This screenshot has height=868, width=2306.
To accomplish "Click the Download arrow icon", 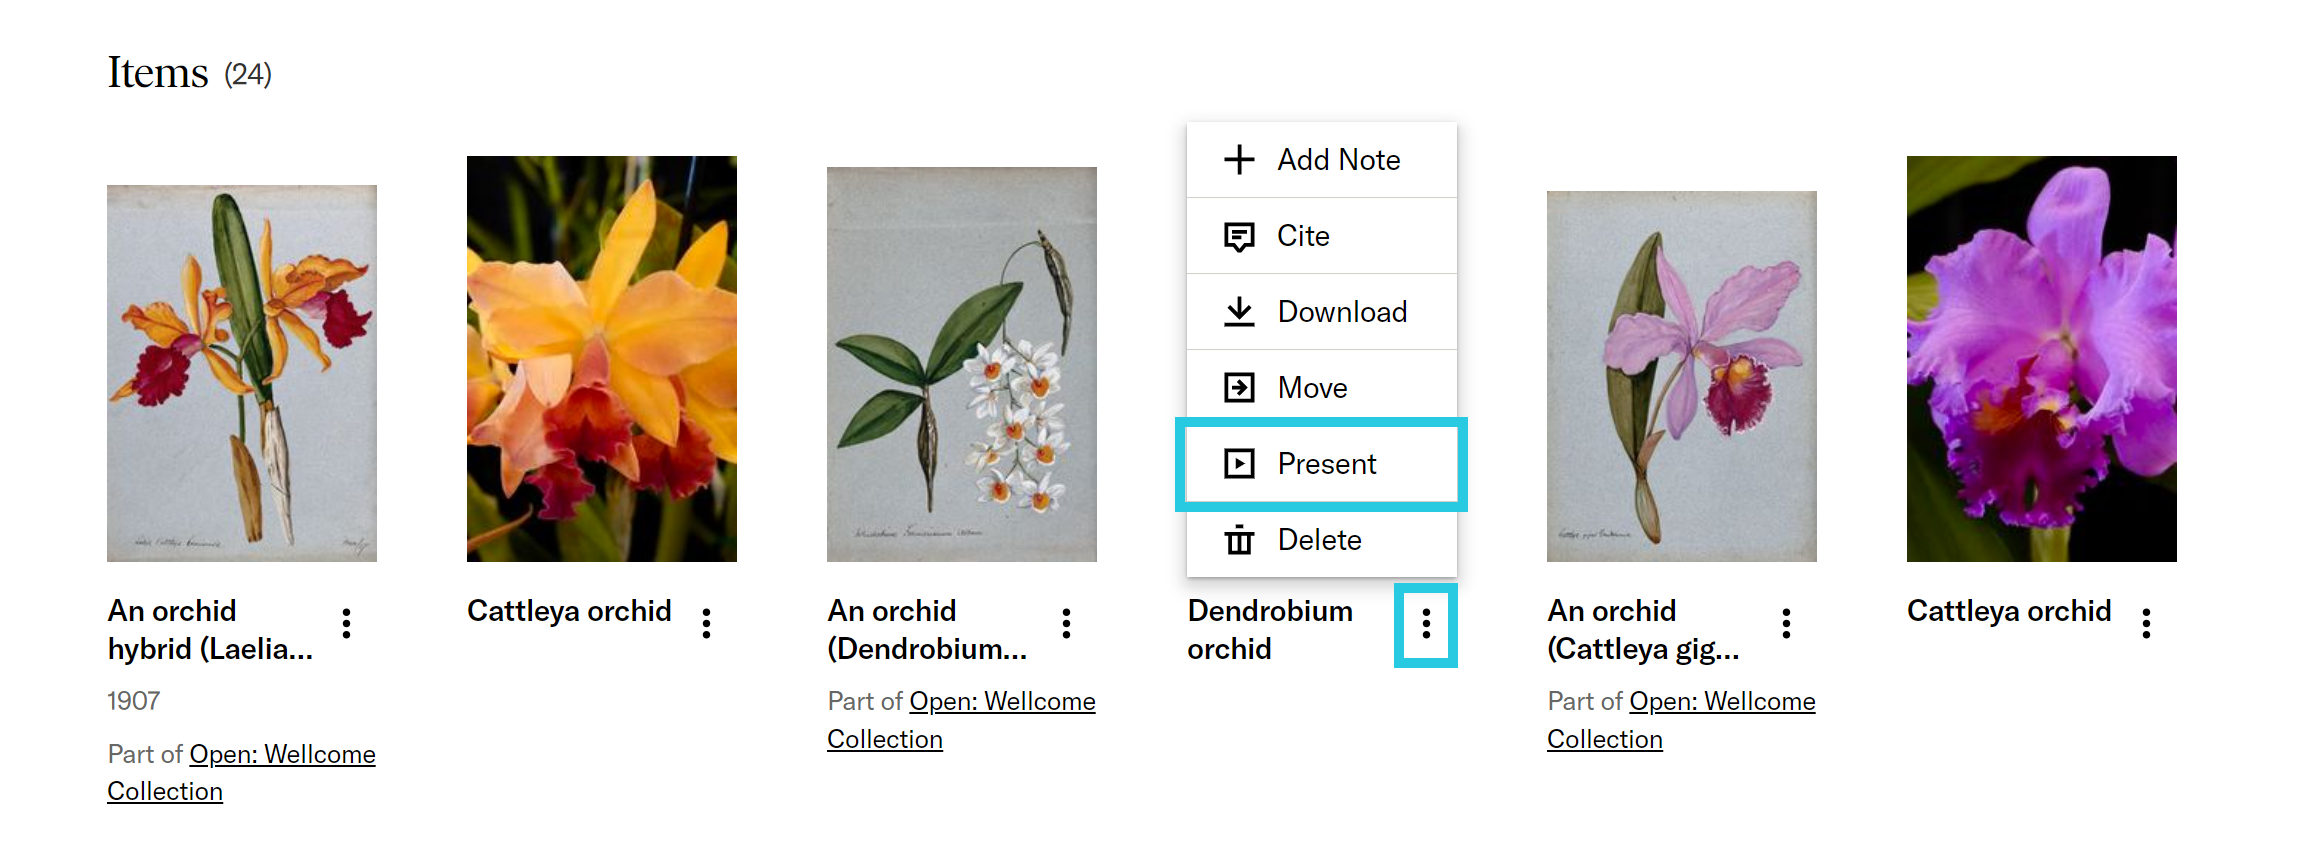I will [1239, 312].
